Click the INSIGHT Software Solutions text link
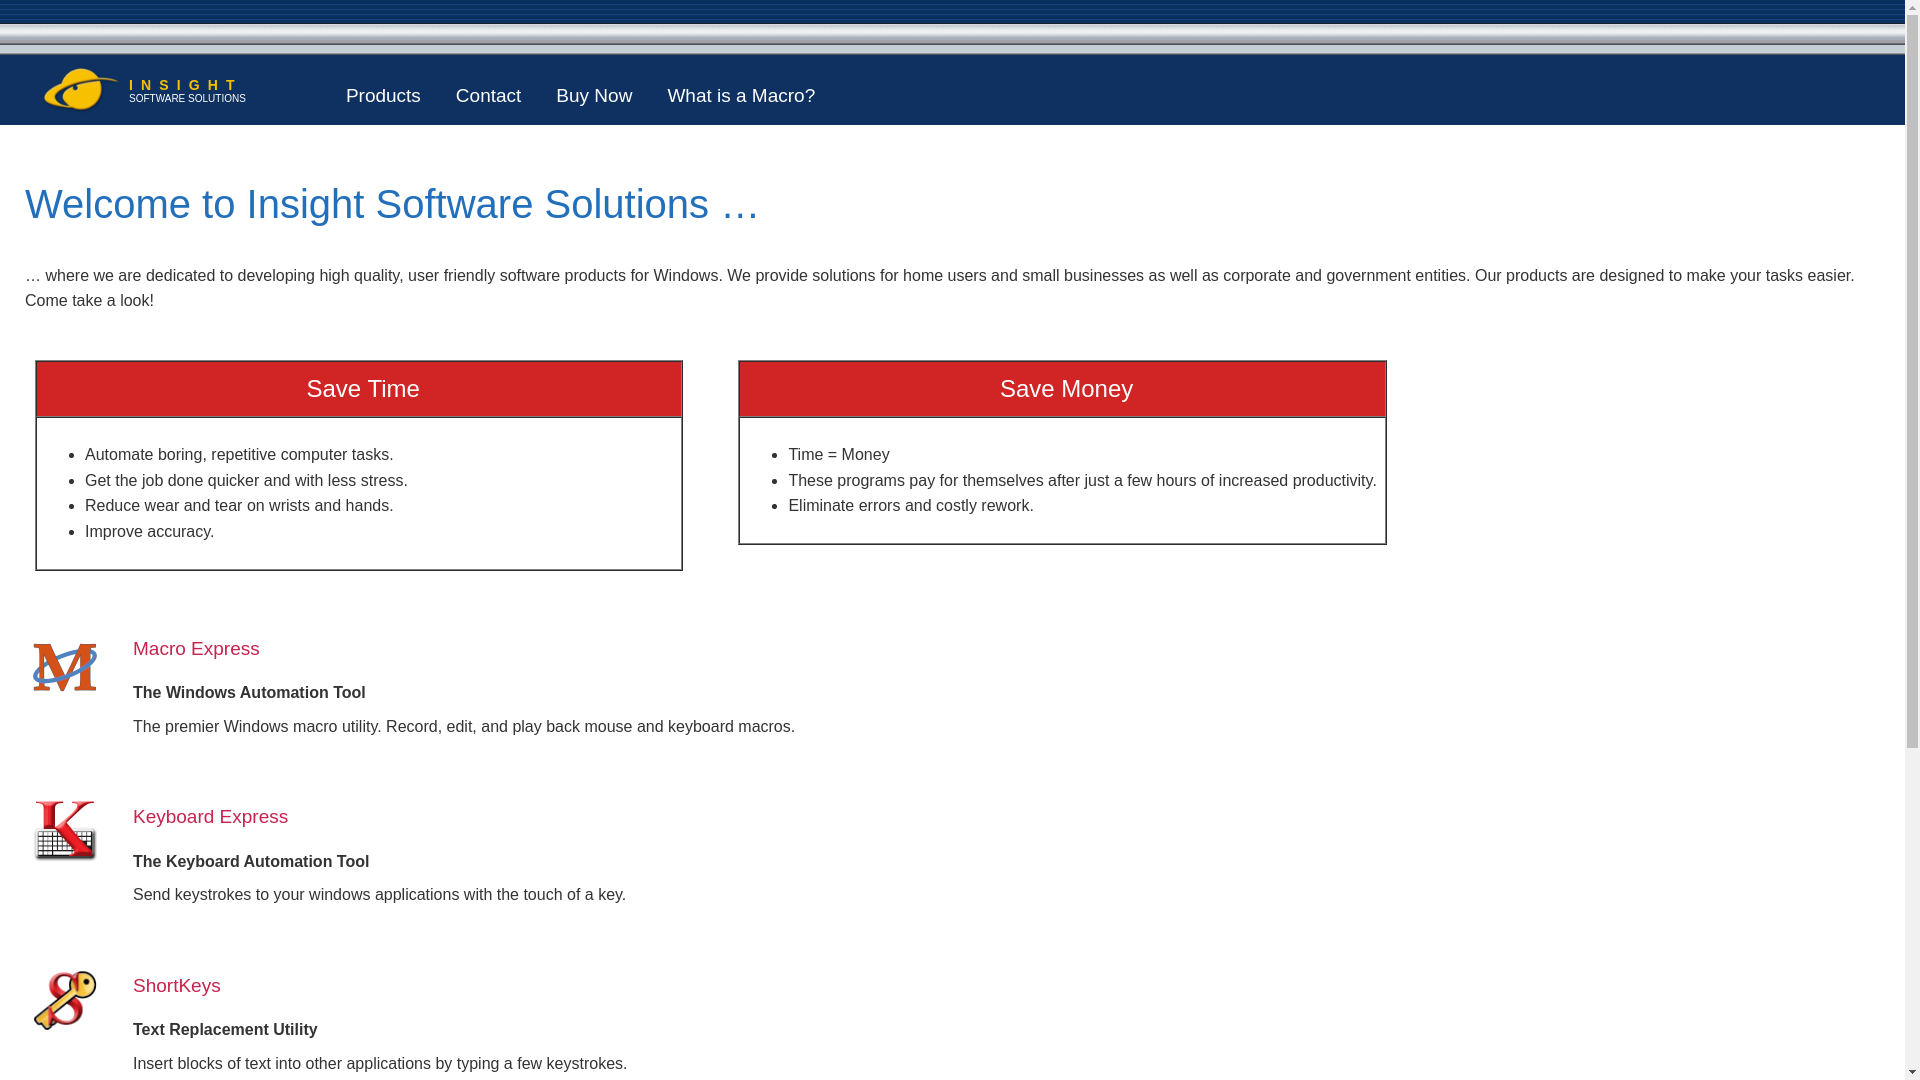 187,91
